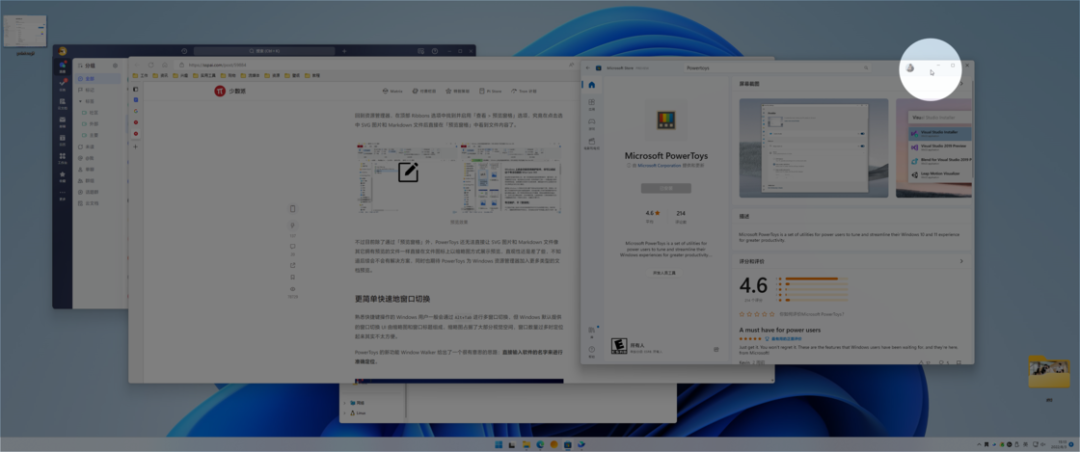Click the Store search magnifier icon
The height and width of the screenshot is (452, 1080).
tap(866, 68)
